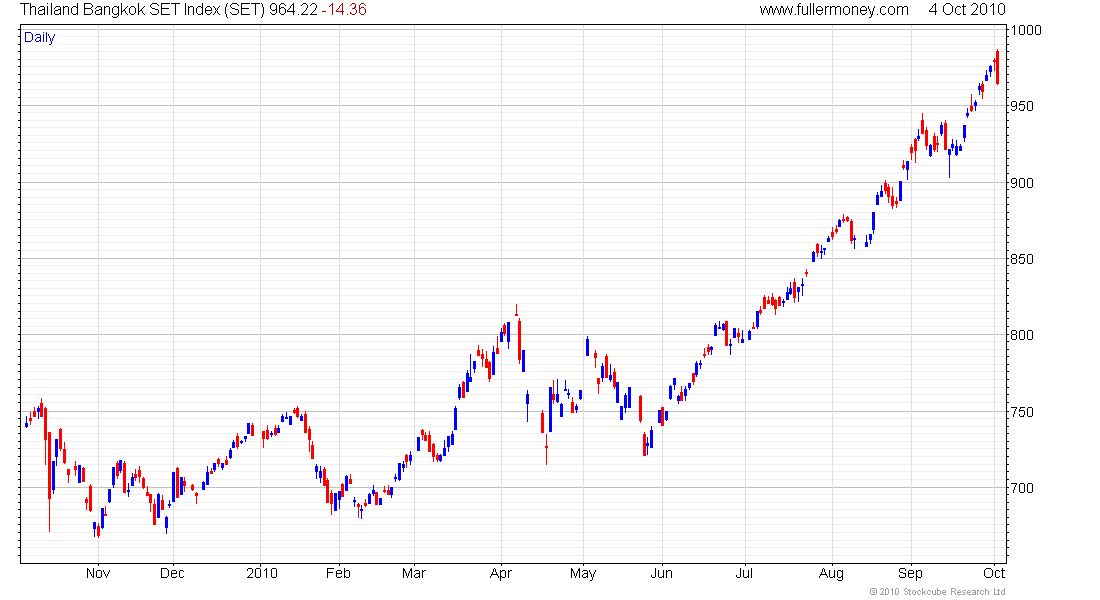Open the www.fullermoney.com link text
Image resolution: width=1100 pixels, height=600 pixels.
pos(833,10)
